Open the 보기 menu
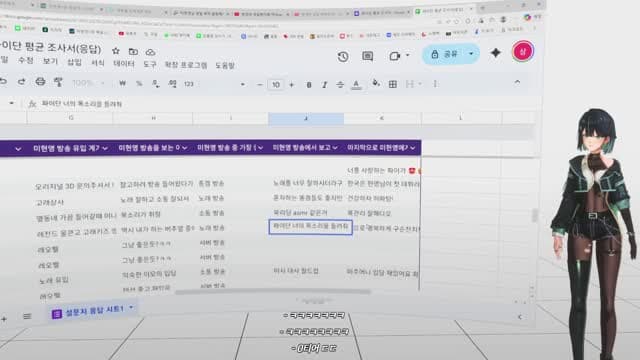Viewport: 640px width, 360px height. (x=50, y=61)
